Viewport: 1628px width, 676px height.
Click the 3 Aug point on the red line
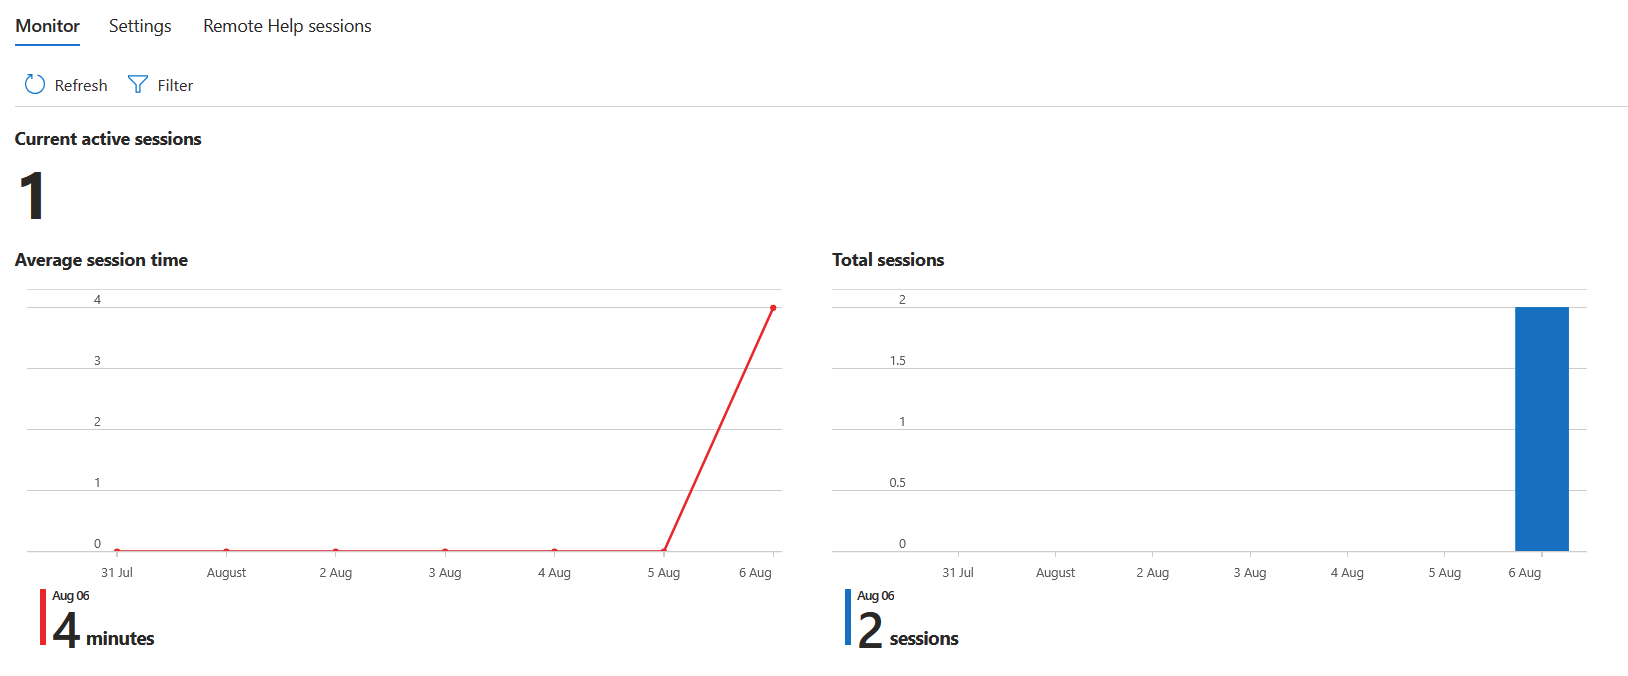445,550
